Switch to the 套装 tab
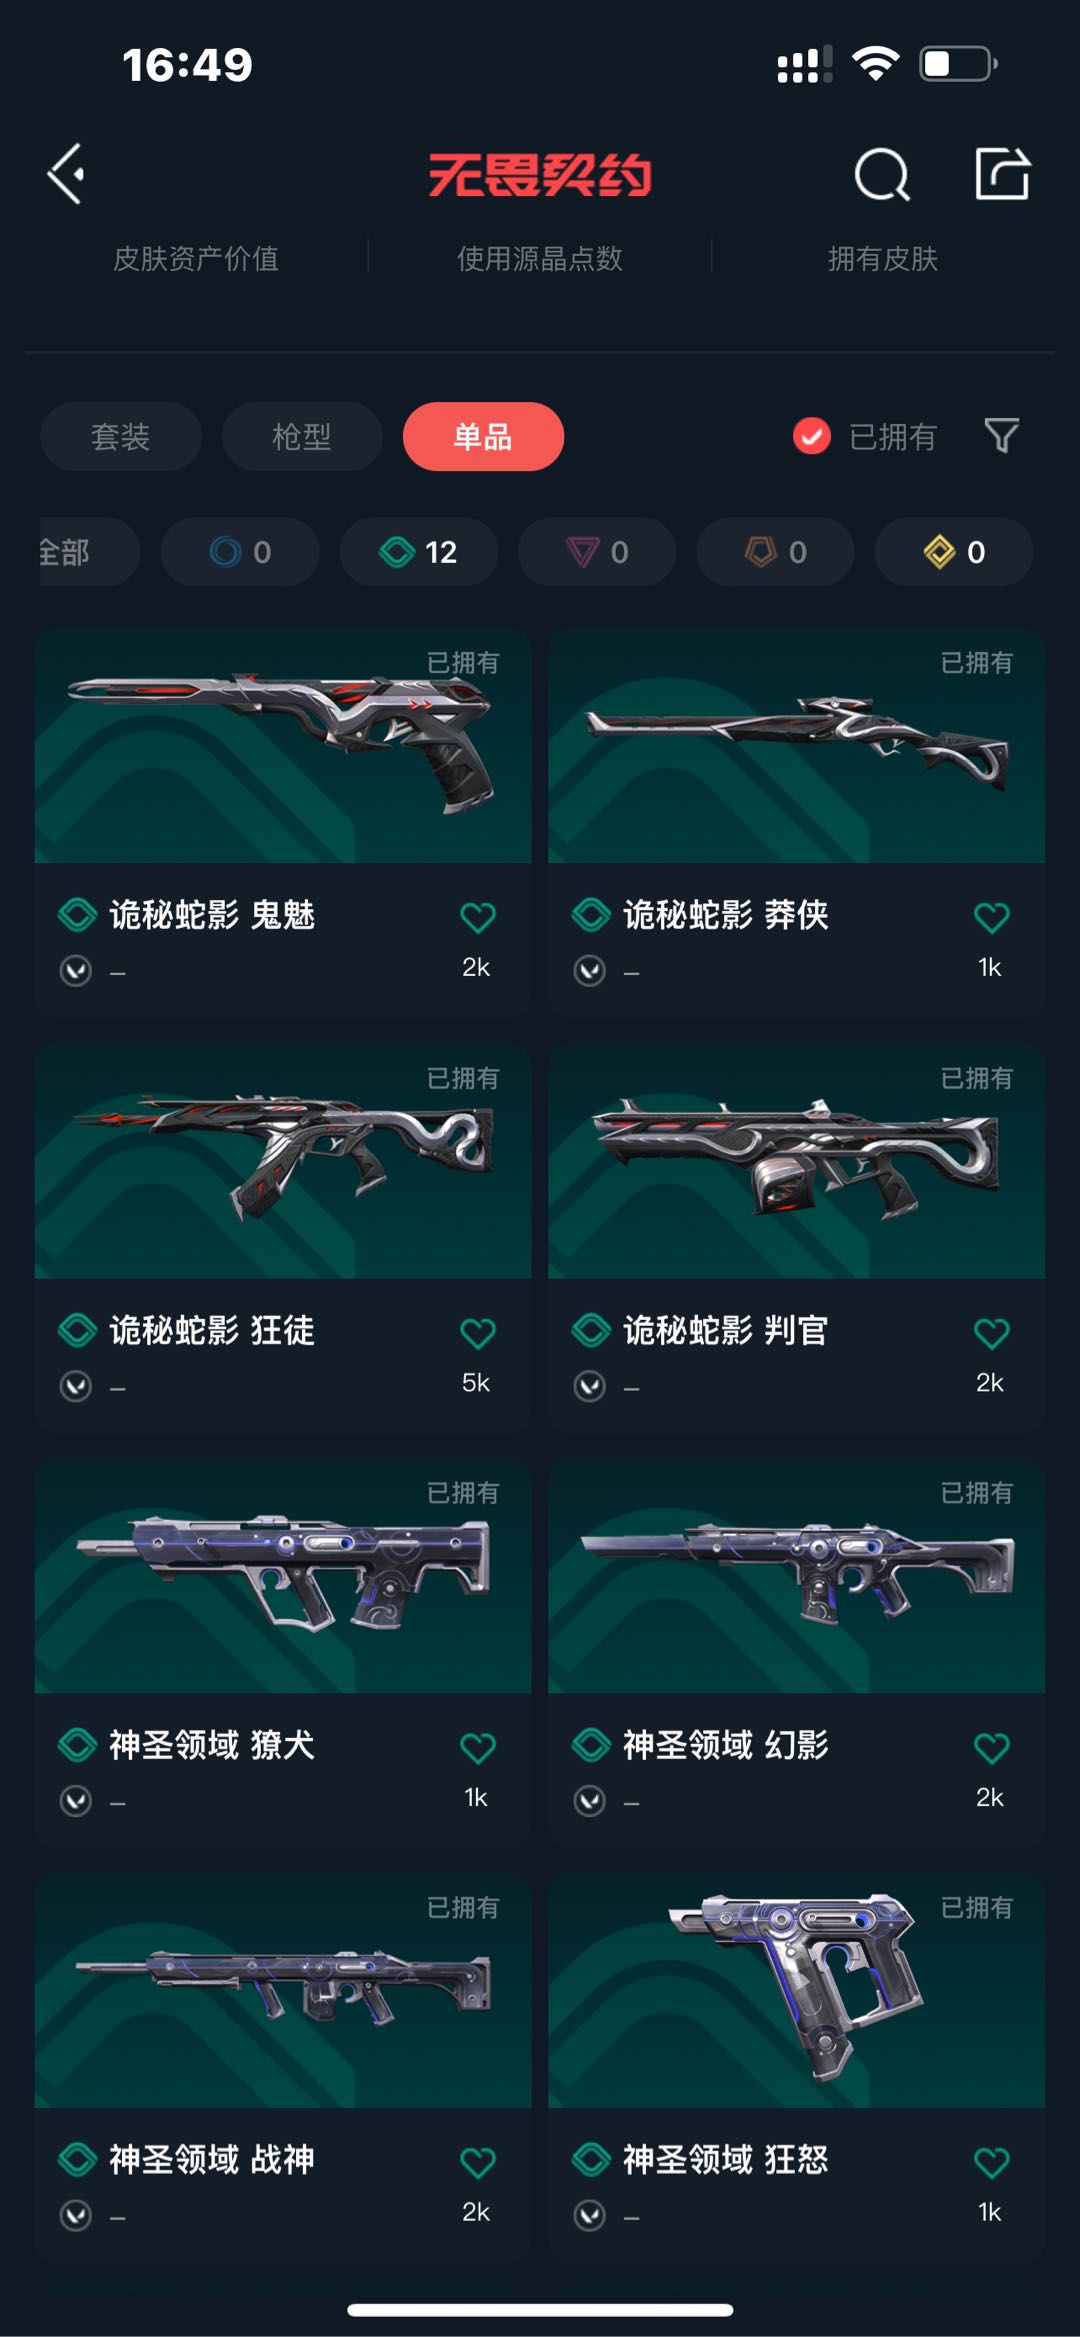1080x2337 pixels. coord(121,437)
